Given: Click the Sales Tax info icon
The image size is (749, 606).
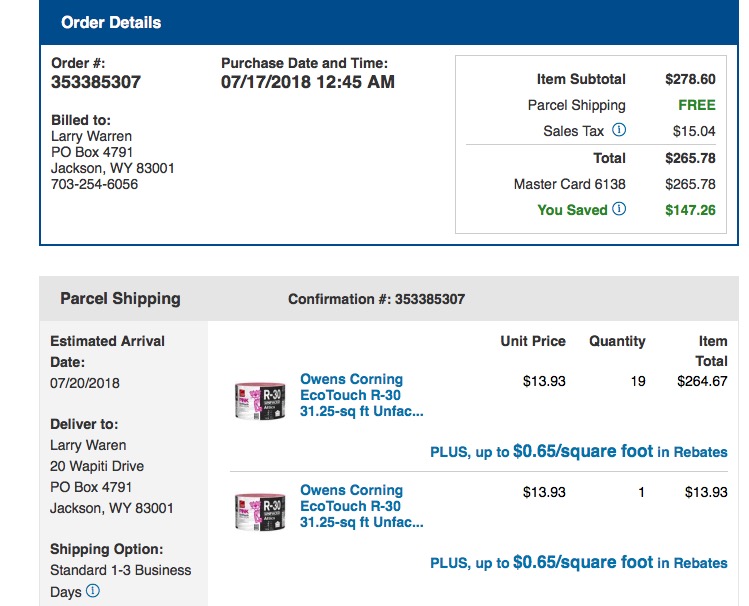Looking at the screenshot, I should pos(619,130).
